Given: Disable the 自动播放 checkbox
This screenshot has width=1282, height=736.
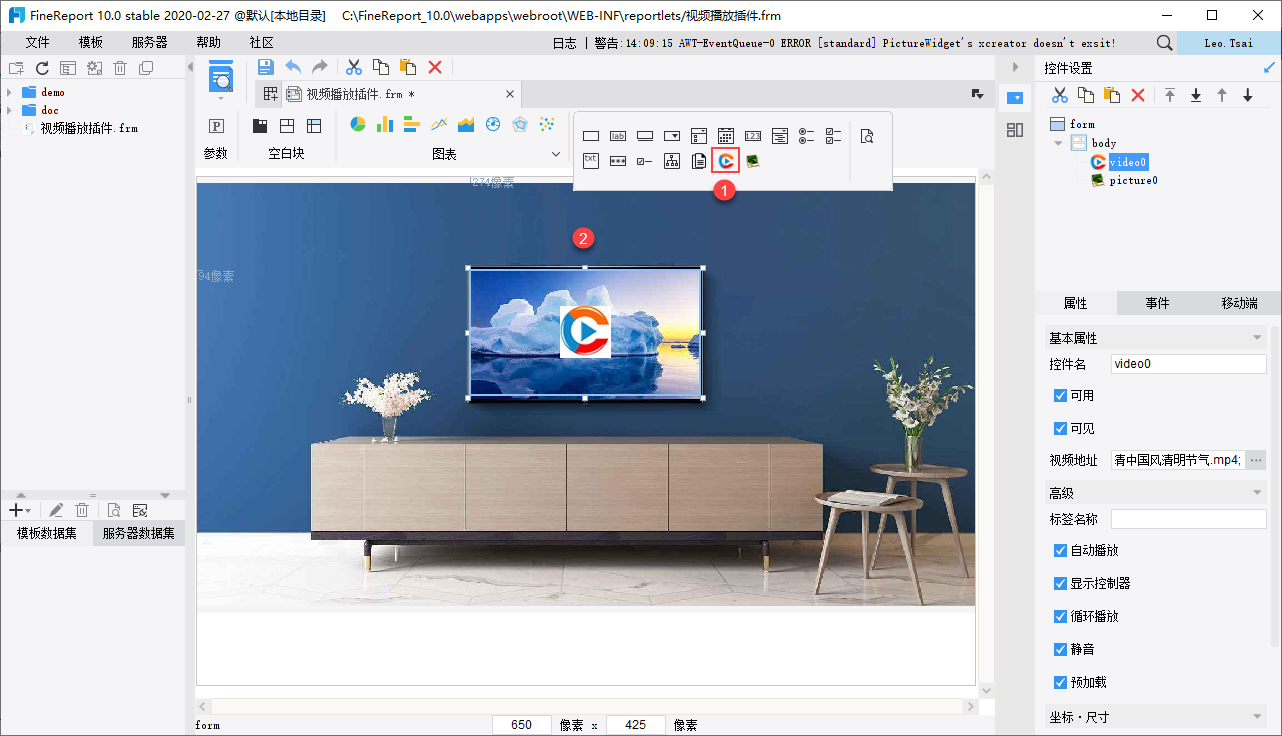Looking at the screenshot, I should click(1061, 551).
